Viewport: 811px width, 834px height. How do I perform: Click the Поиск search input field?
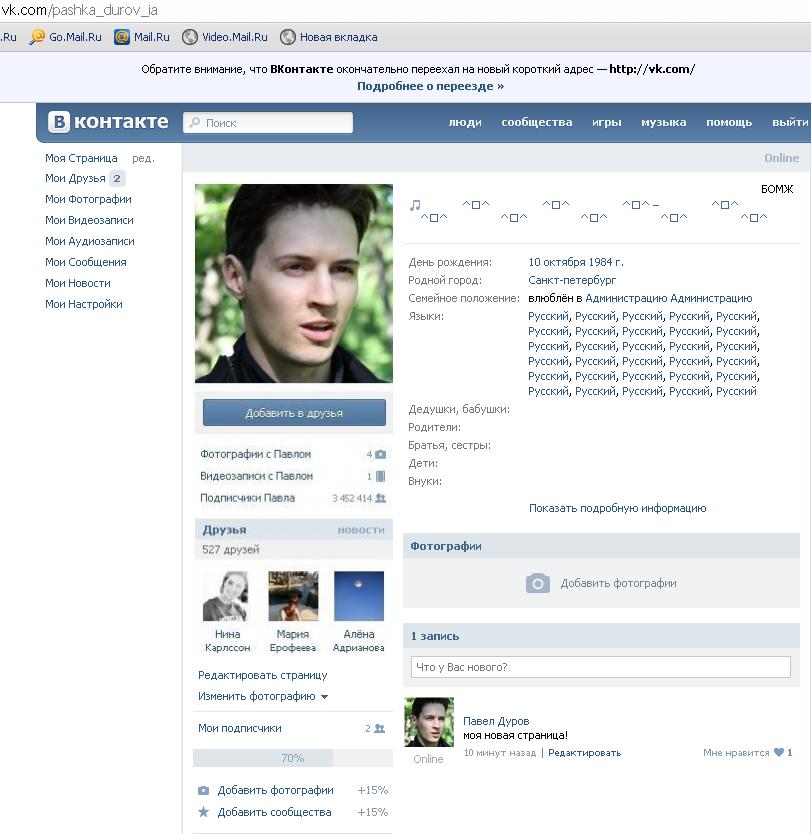(268, 122)
